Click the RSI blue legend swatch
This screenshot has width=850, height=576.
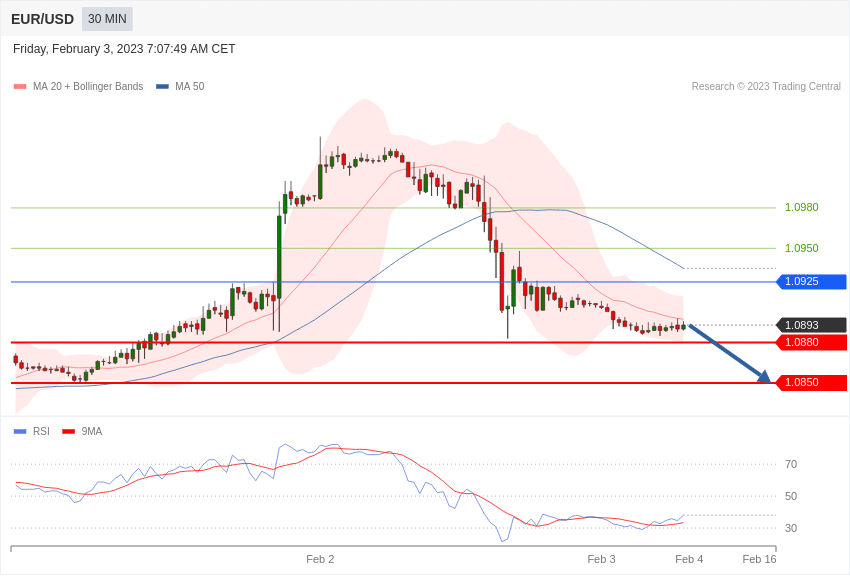[x=20, y=432]
